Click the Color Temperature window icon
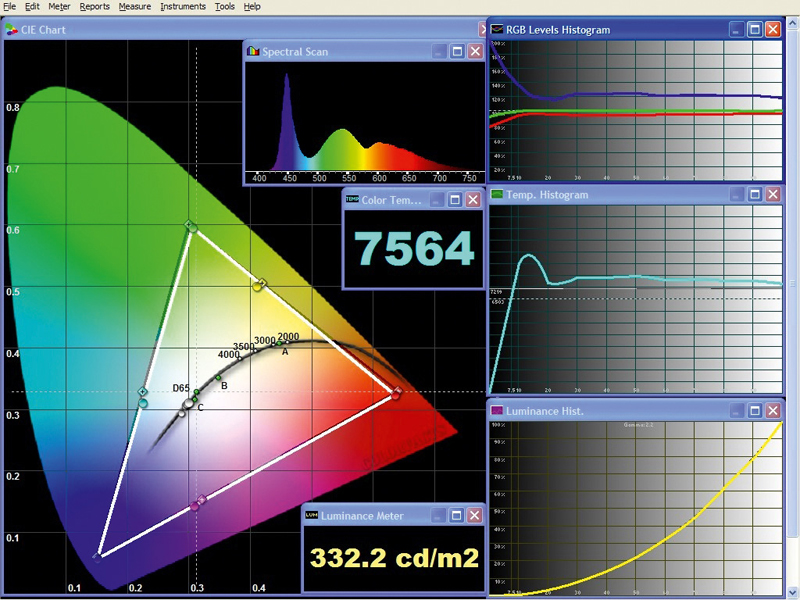800x600 pixels. click(352, 199)
